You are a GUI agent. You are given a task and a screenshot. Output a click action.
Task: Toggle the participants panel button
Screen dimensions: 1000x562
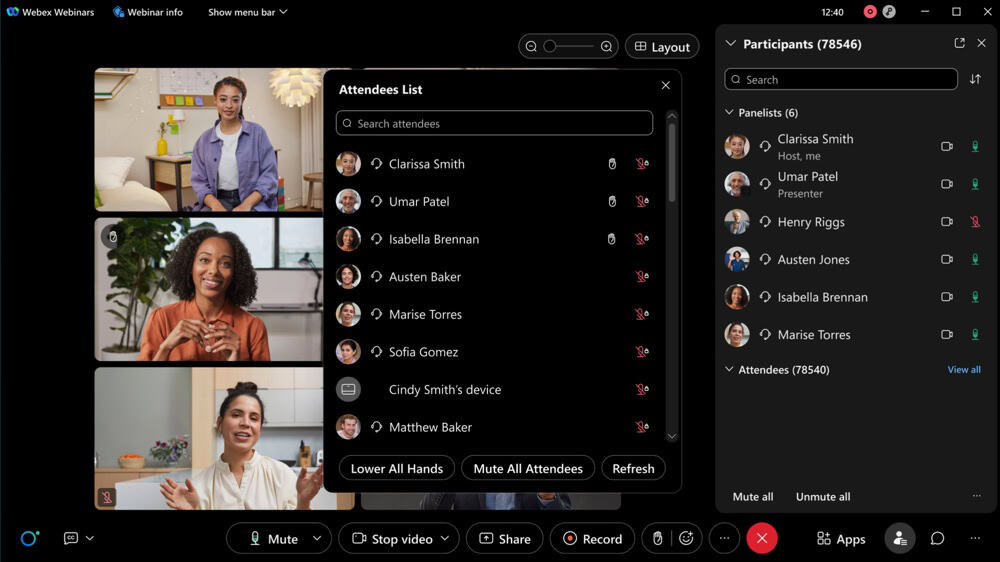[x=899, y=538]
